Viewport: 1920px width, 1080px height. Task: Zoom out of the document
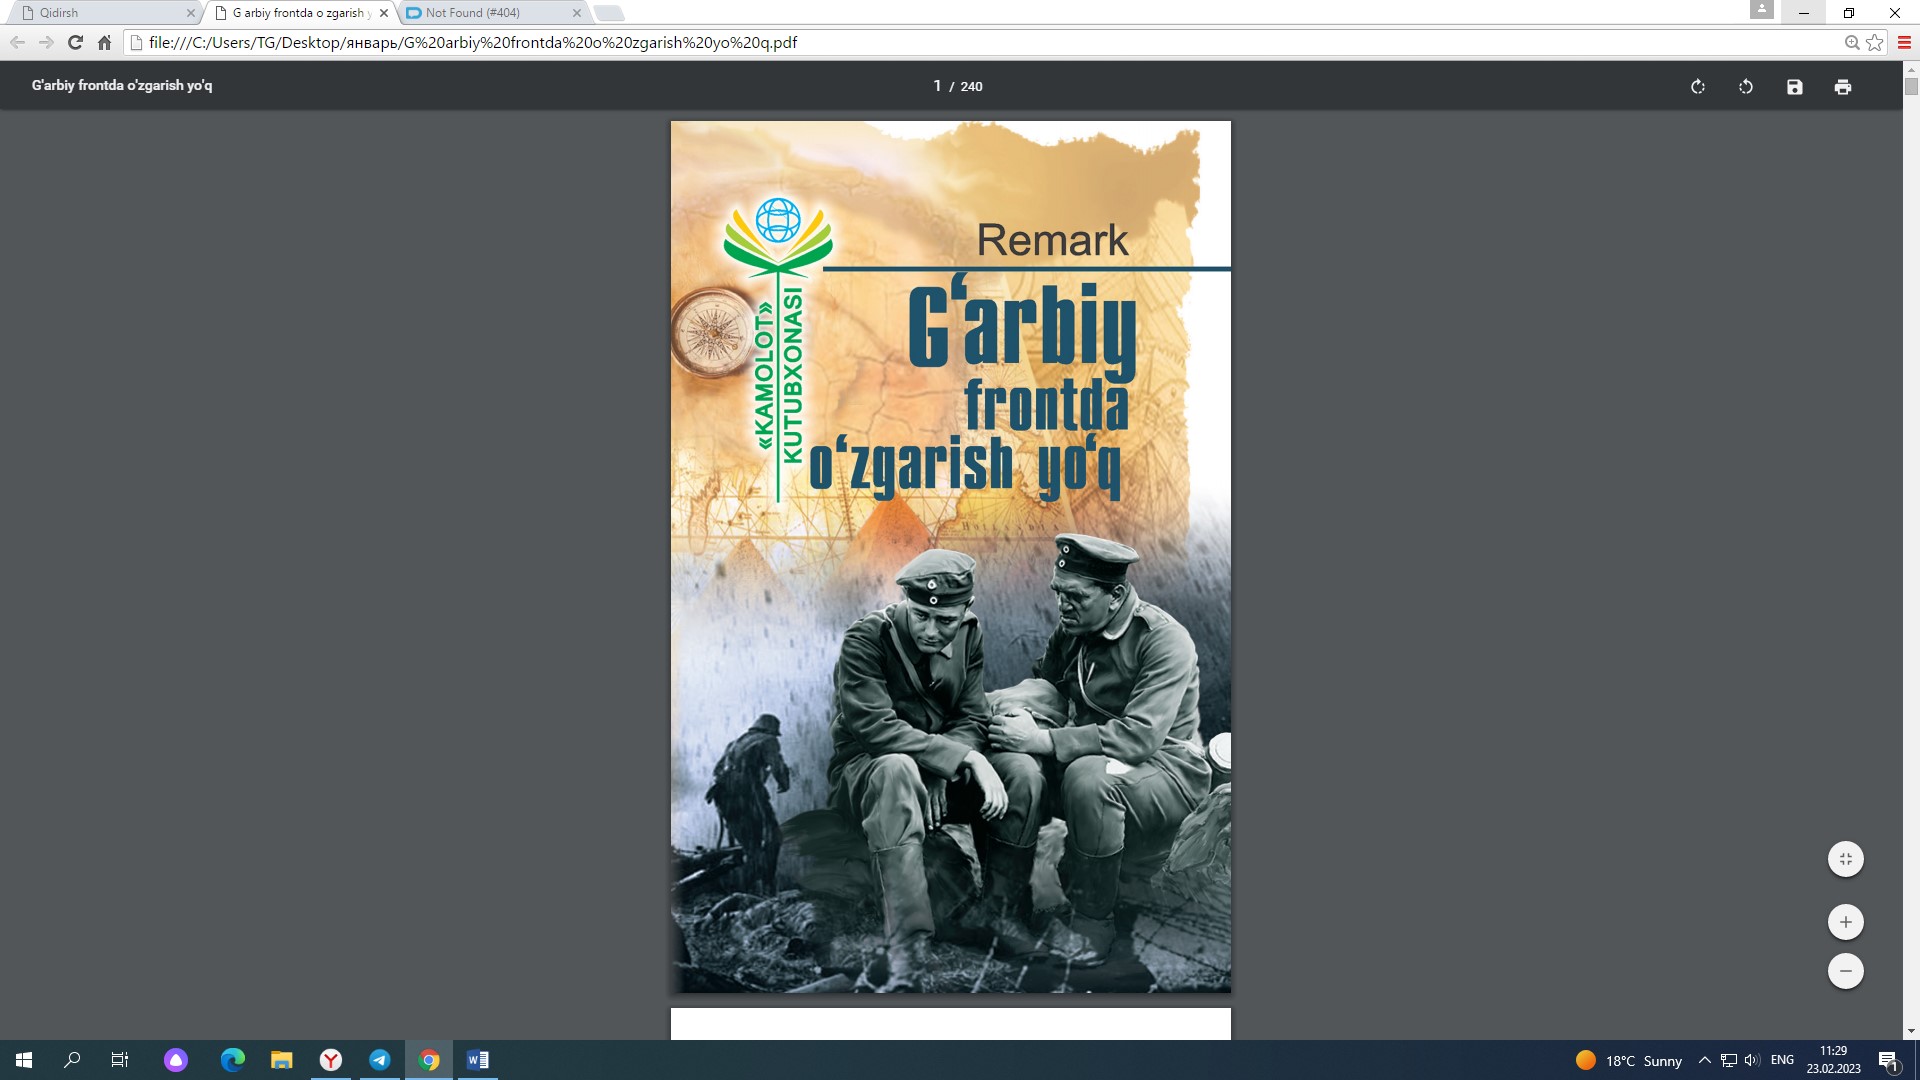click(x=1846, y=970)
